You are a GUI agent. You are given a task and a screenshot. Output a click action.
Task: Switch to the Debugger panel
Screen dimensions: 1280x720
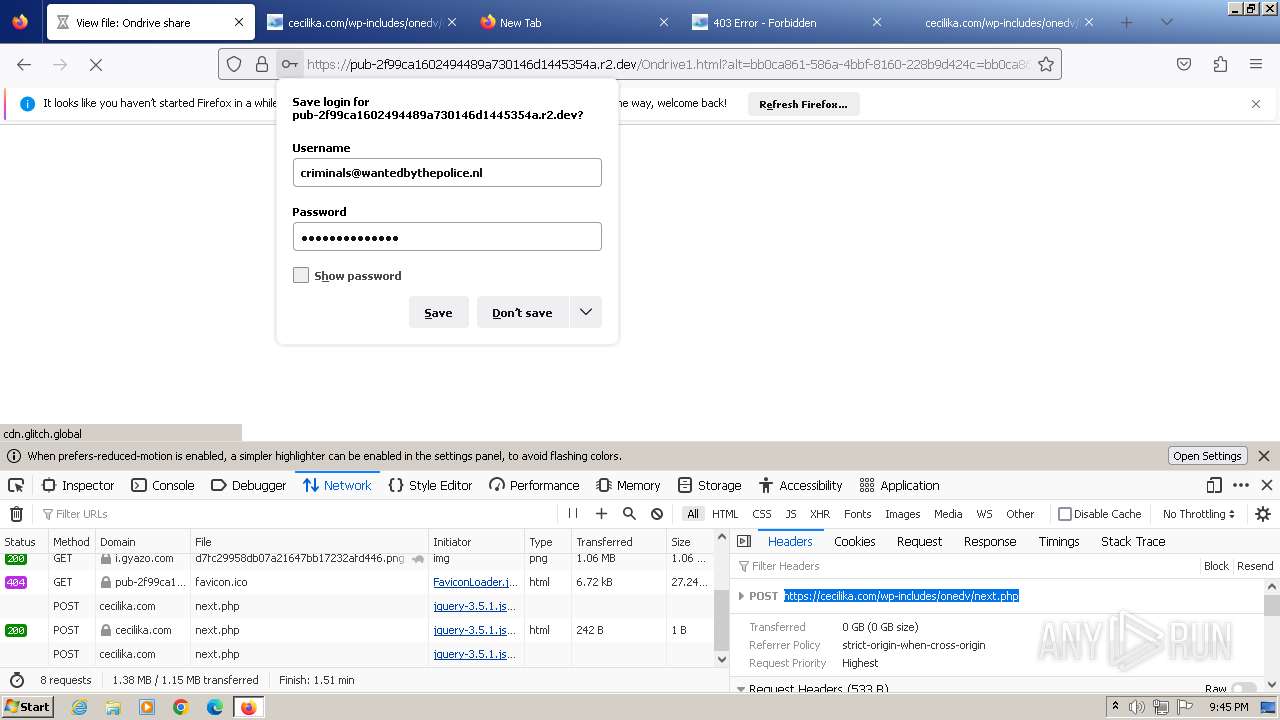[x=249, y=485]
